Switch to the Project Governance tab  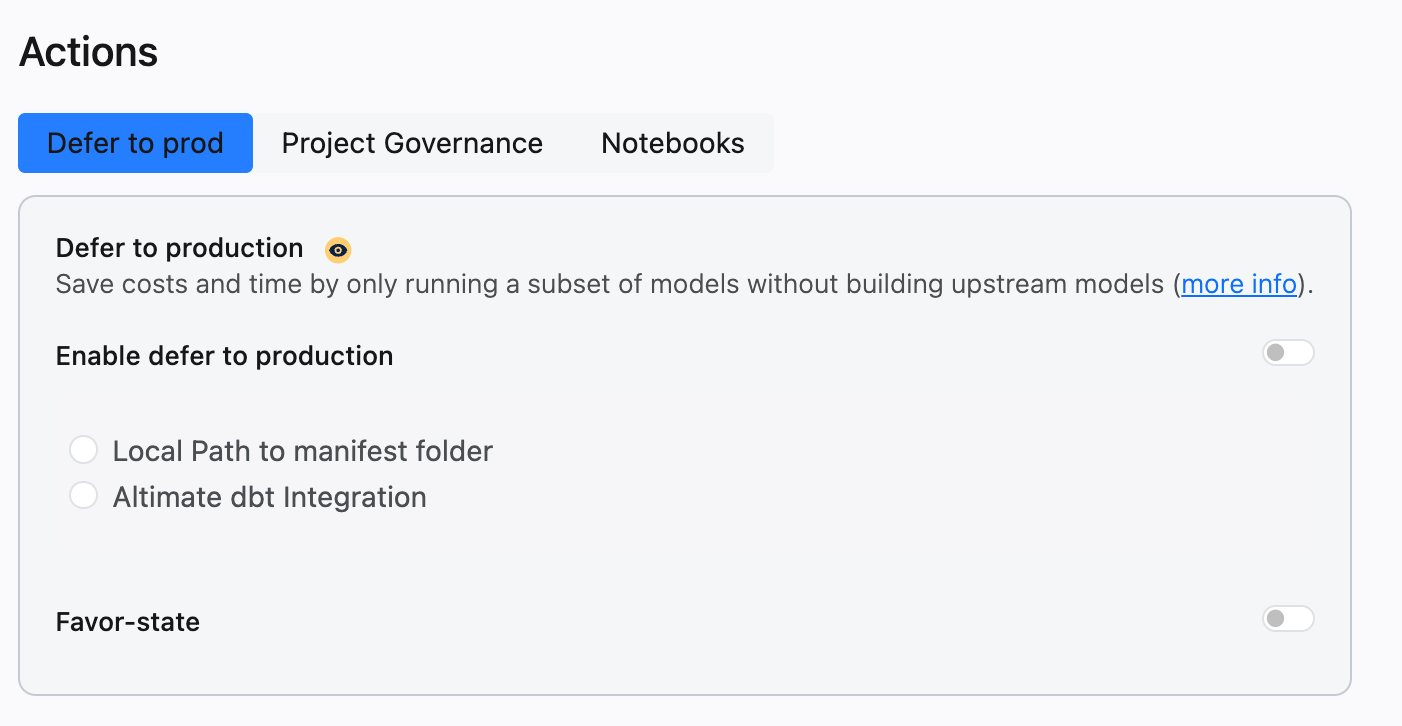click(x=412, y=143)
